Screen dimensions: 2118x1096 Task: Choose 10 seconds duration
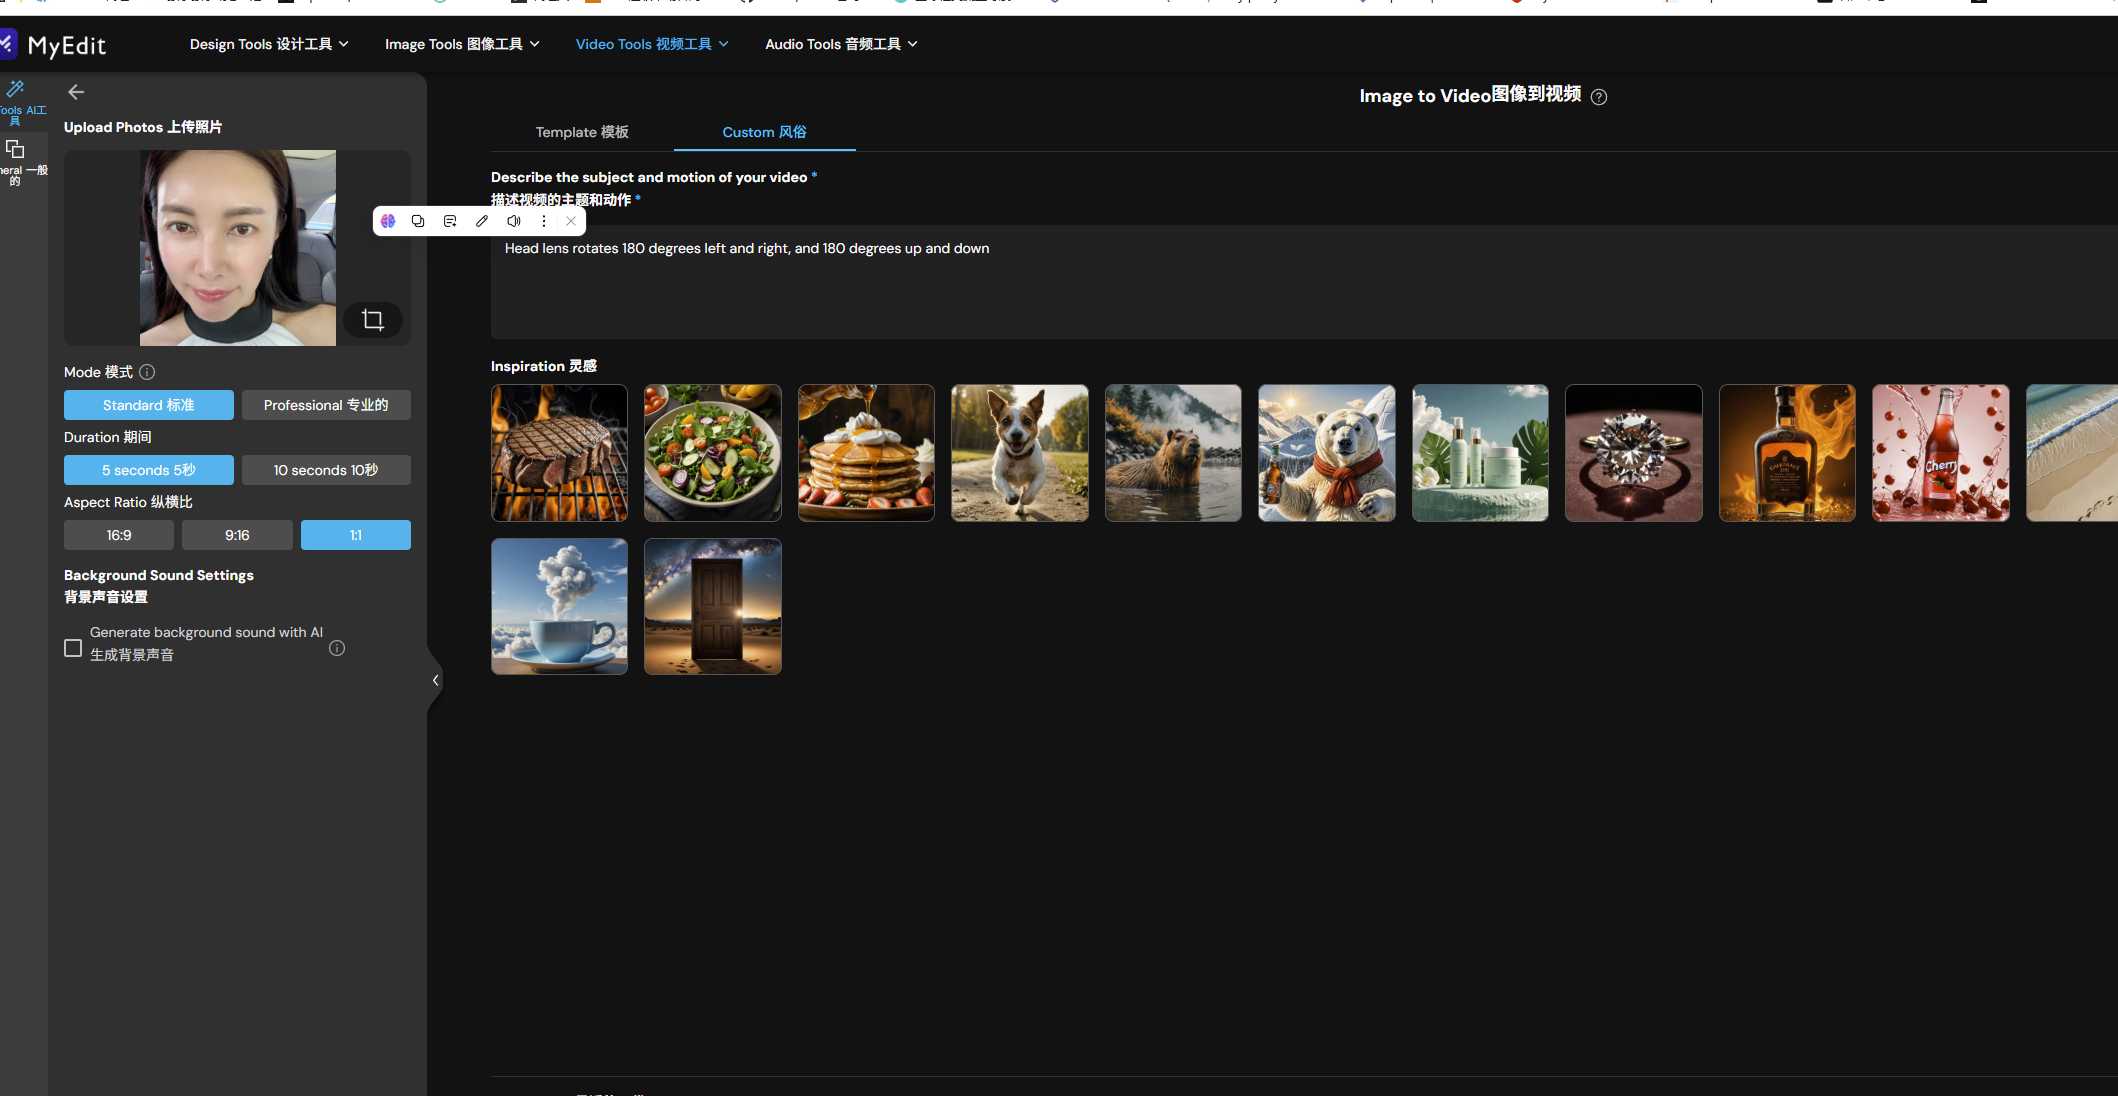tap(326, 470)
